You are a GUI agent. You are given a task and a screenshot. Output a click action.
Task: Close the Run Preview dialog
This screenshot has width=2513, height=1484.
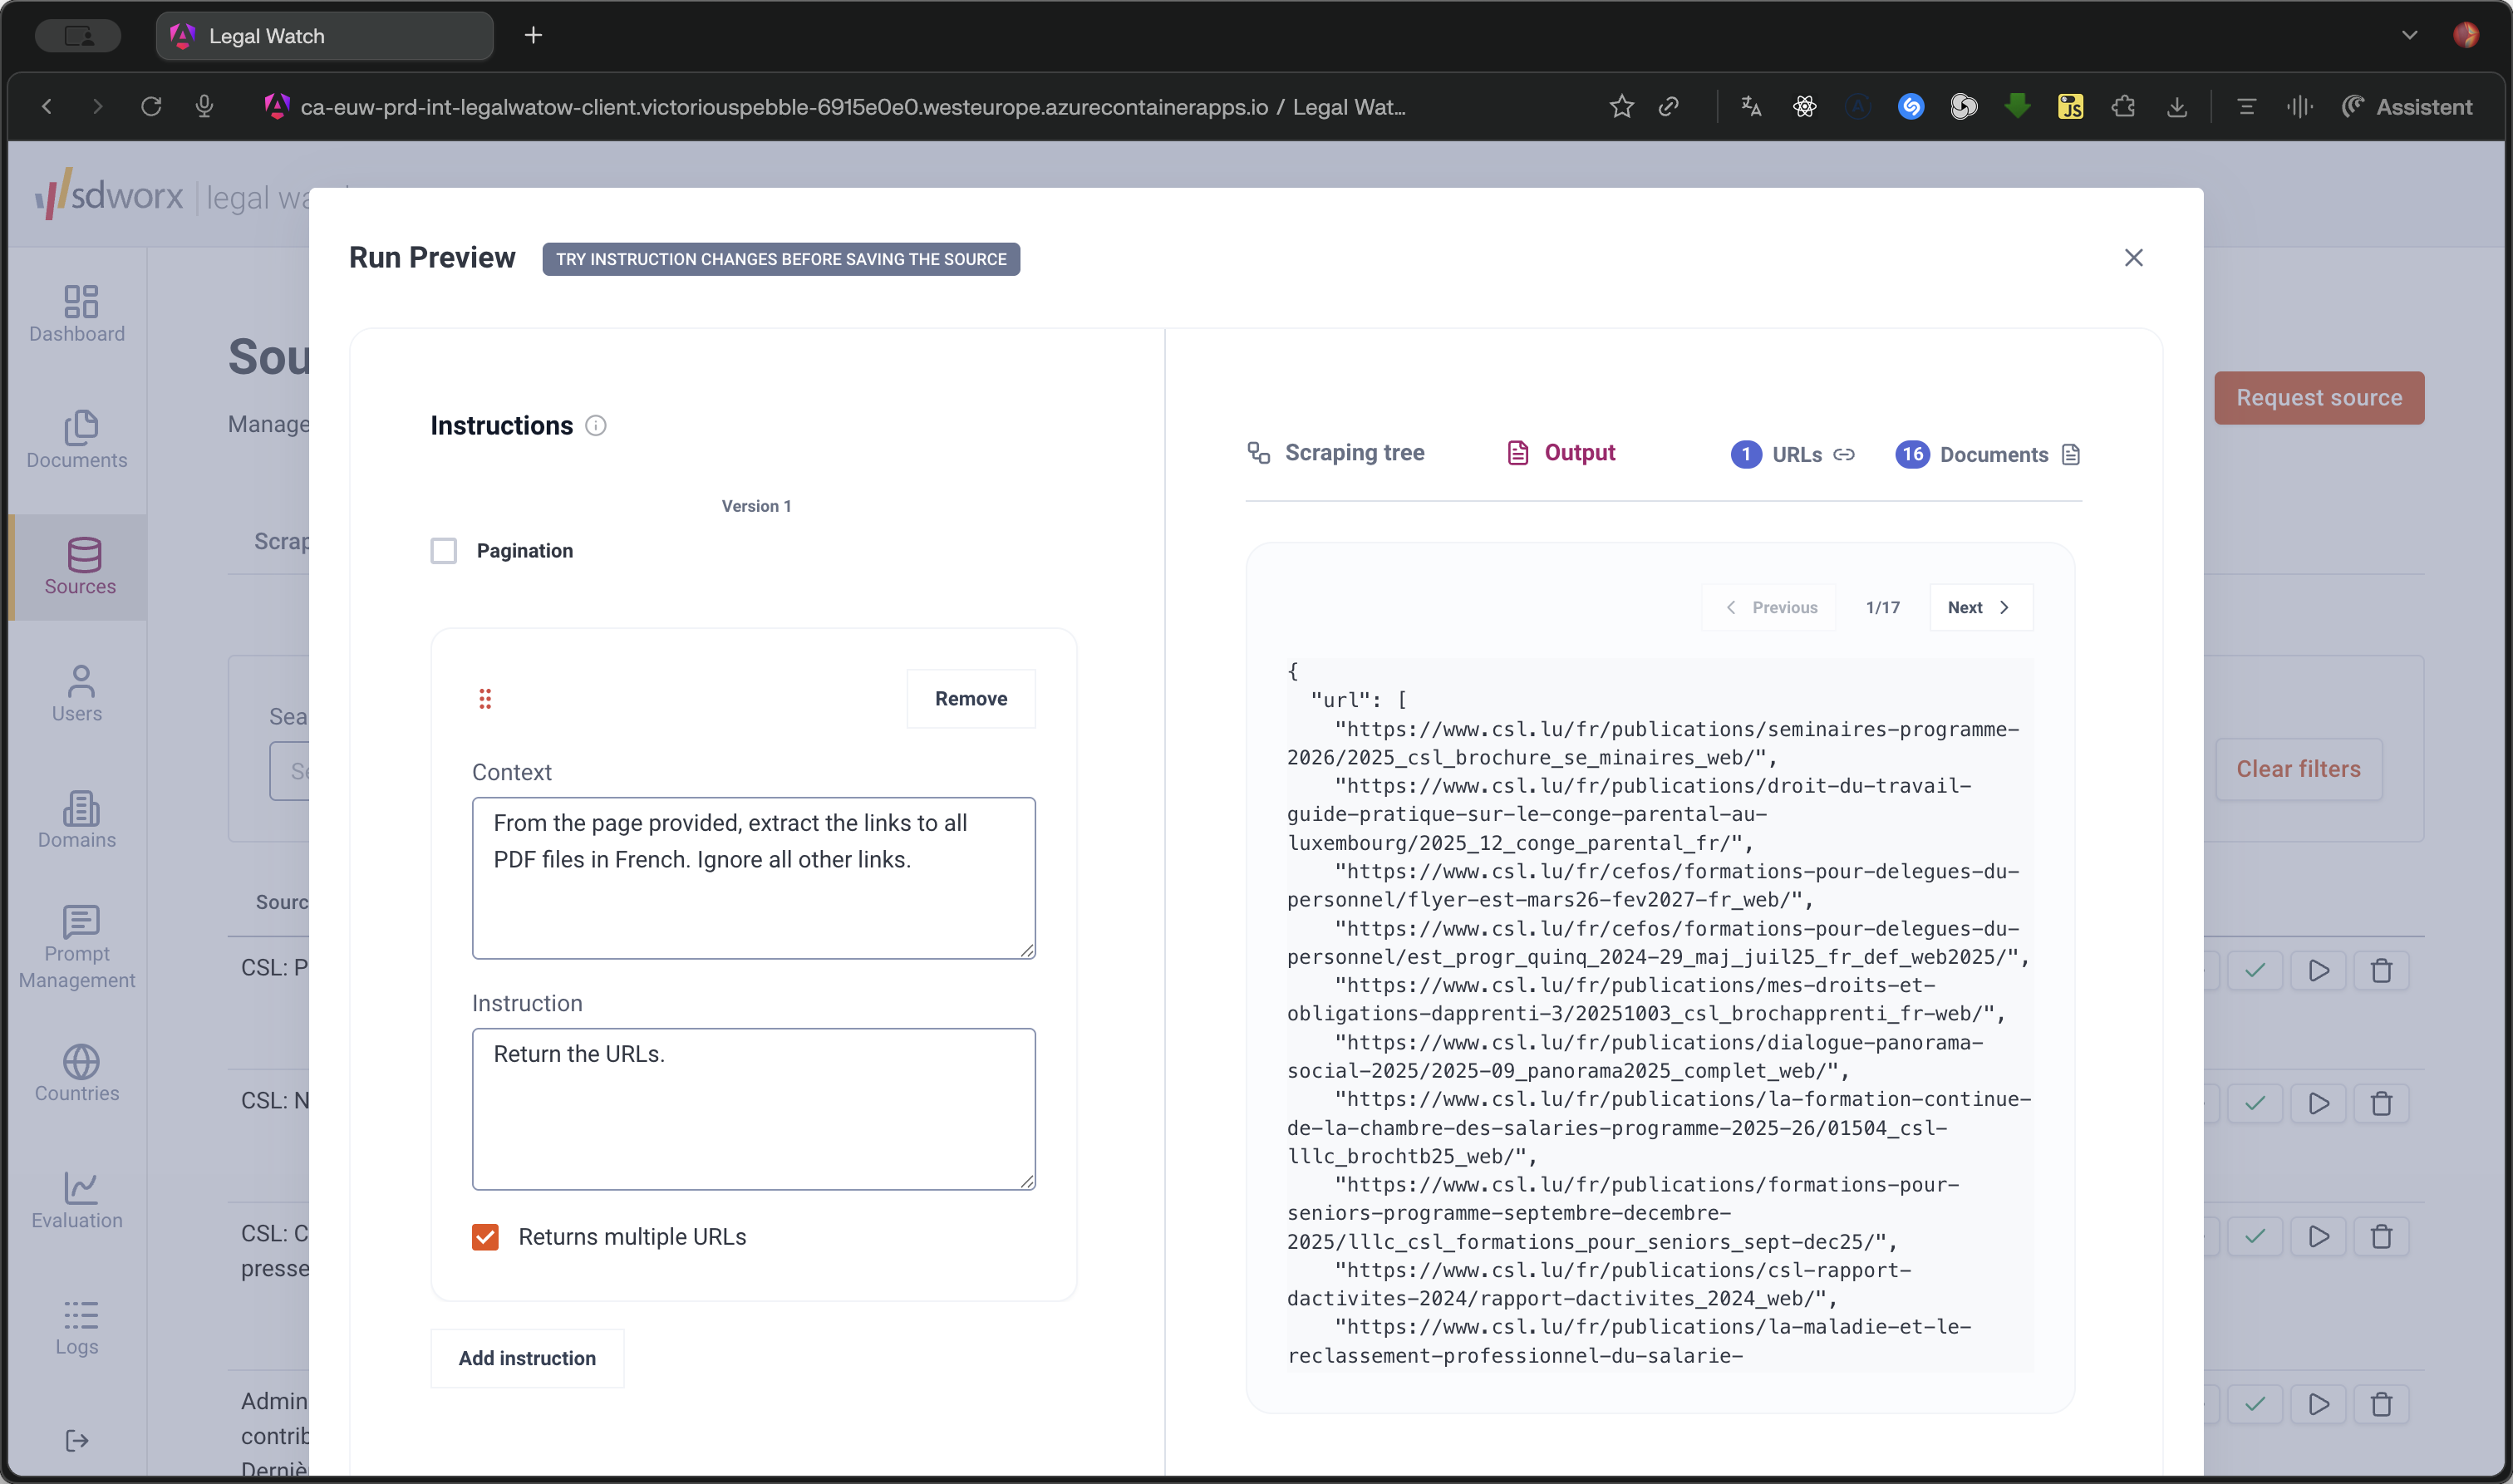pos(2134,258)
